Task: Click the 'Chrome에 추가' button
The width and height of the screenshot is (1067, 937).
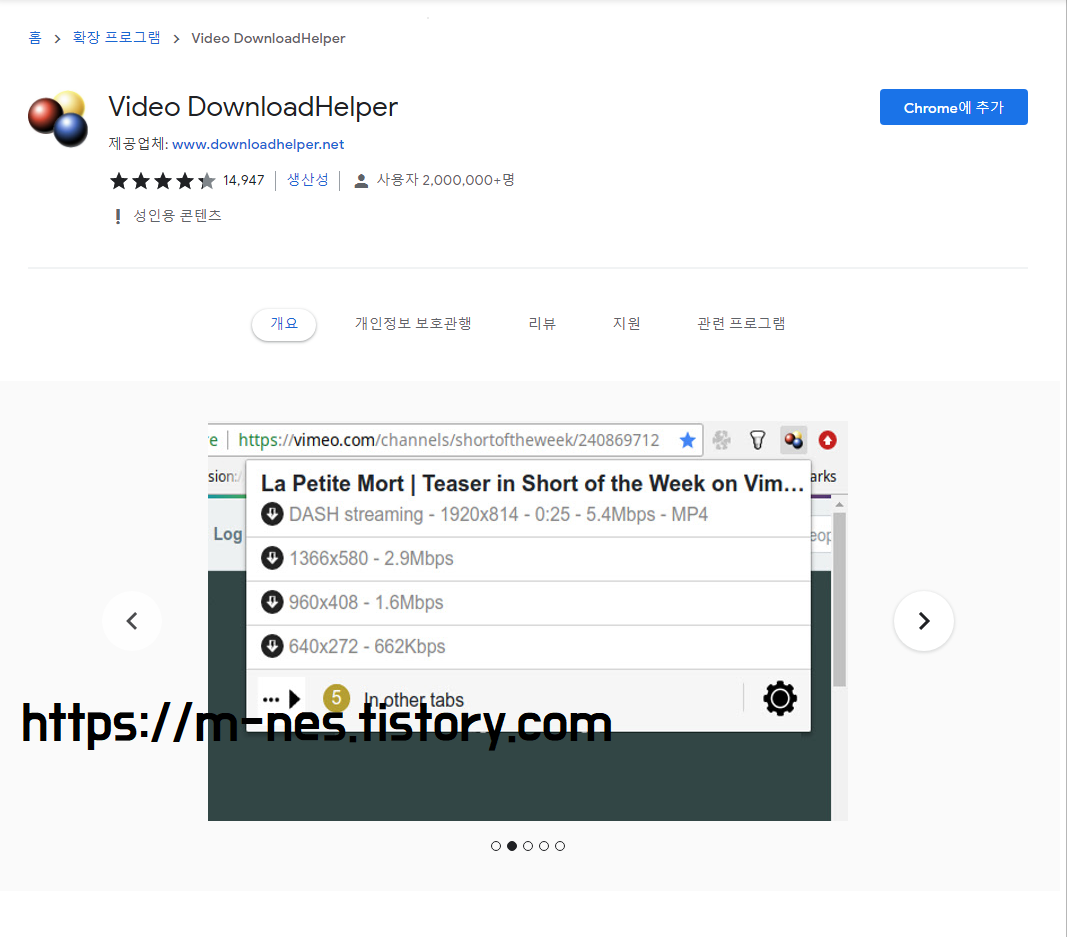Action: tap(953, 107)
